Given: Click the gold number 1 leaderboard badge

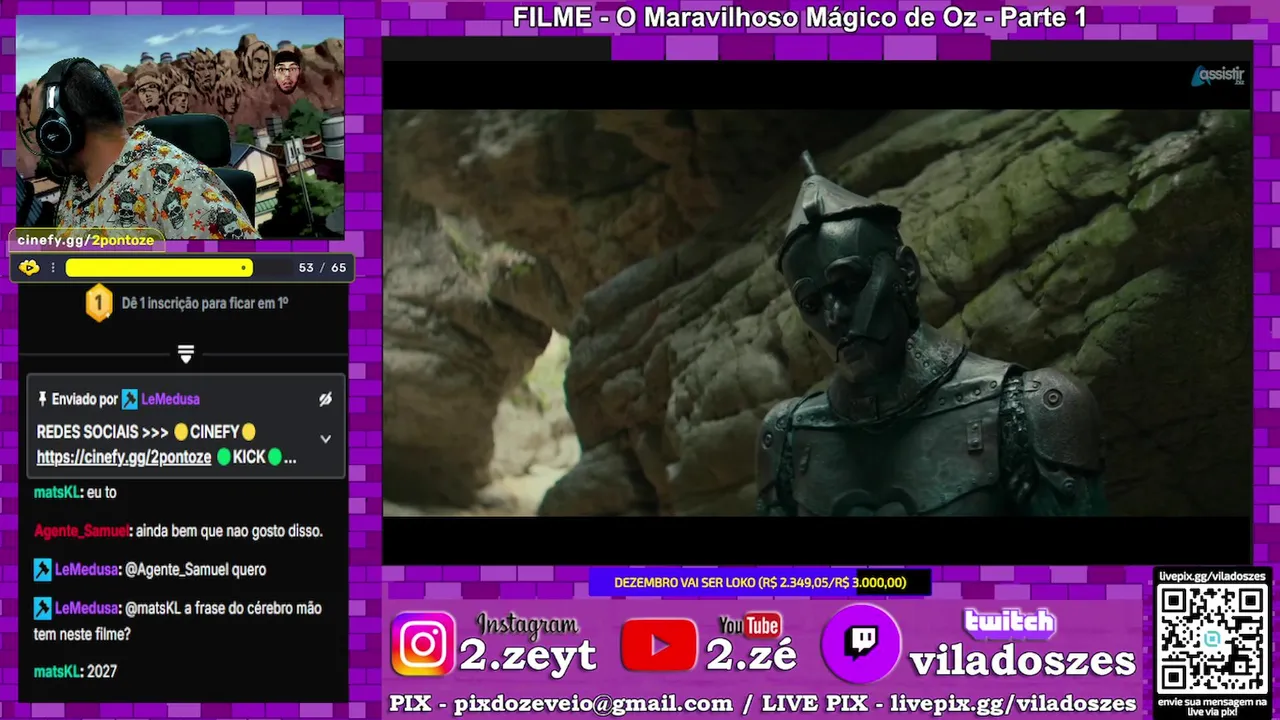Looking at the screenshot, I should 98,302.
